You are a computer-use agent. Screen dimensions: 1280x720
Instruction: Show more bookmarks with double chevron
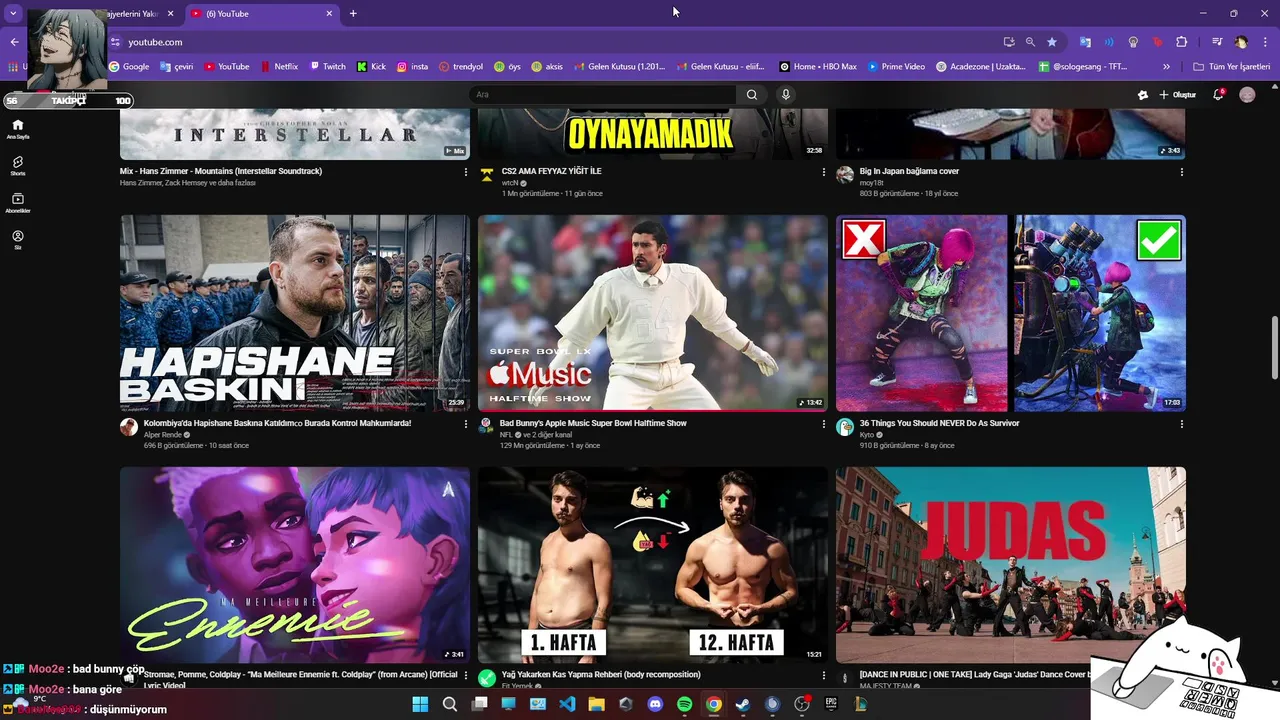[1166, 67]
